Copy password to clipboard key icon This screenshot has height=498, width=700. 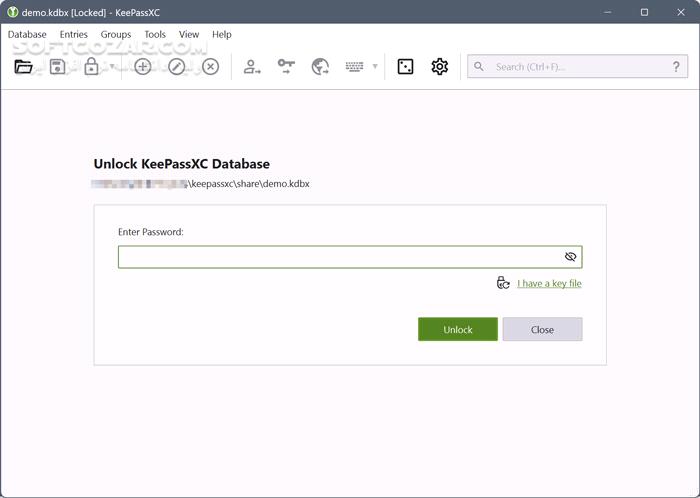[286, 66]
